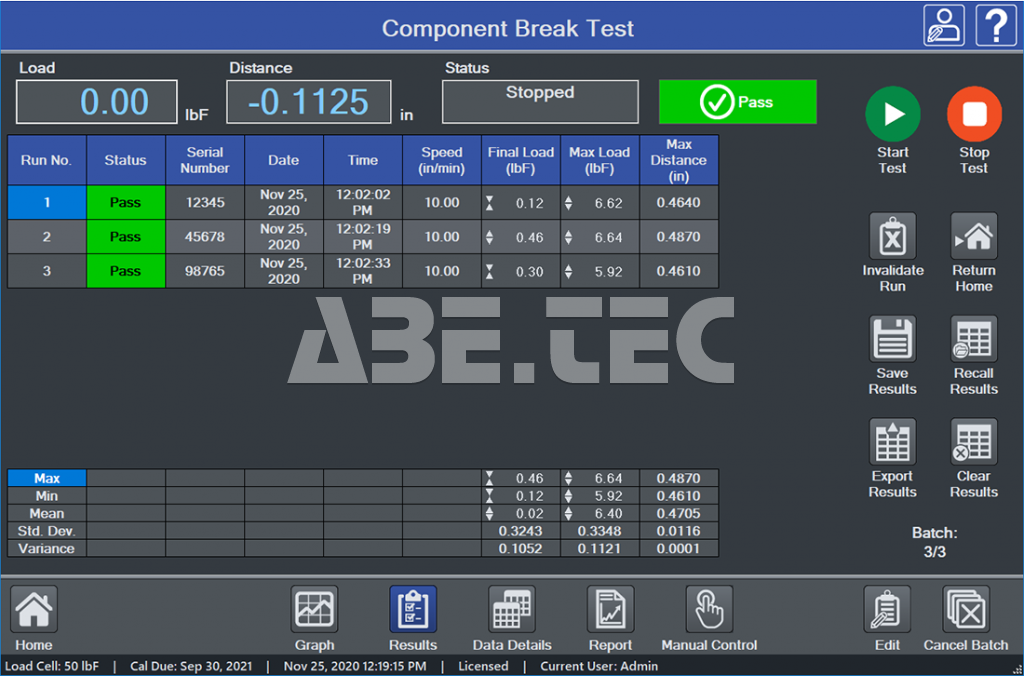The image size is (1024, 676).
Task: Open the Data Details tab
Action: (512, 610)
